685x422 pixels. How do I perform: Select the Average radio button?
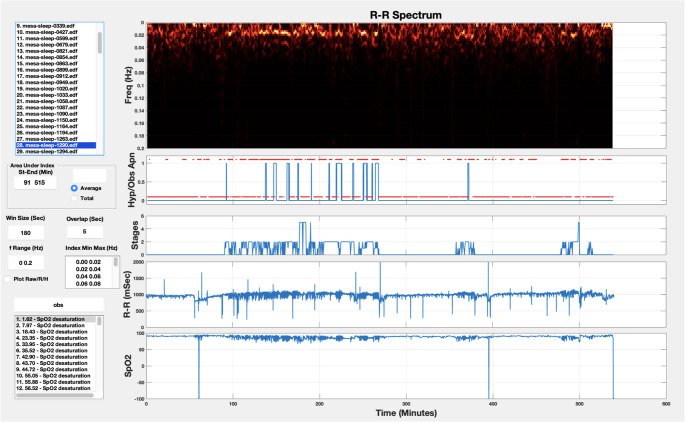click(x=74, y=188)
